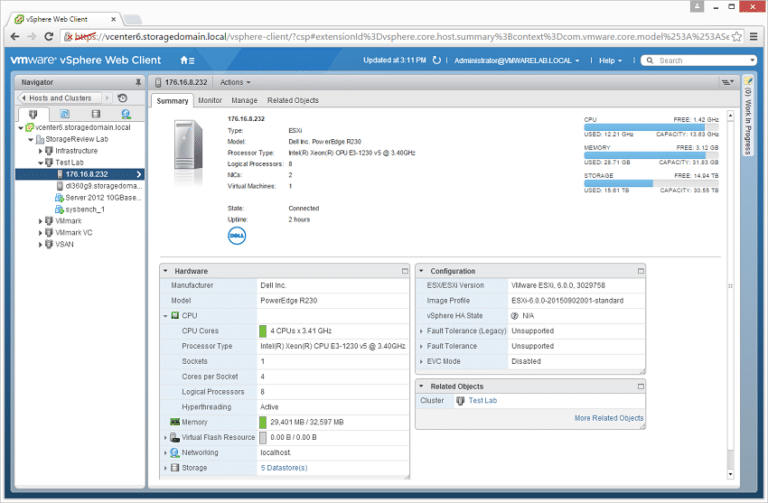The image size is (768, 503).
Task: Expand the EVC Mode row
Action: [x=421, y=362]
